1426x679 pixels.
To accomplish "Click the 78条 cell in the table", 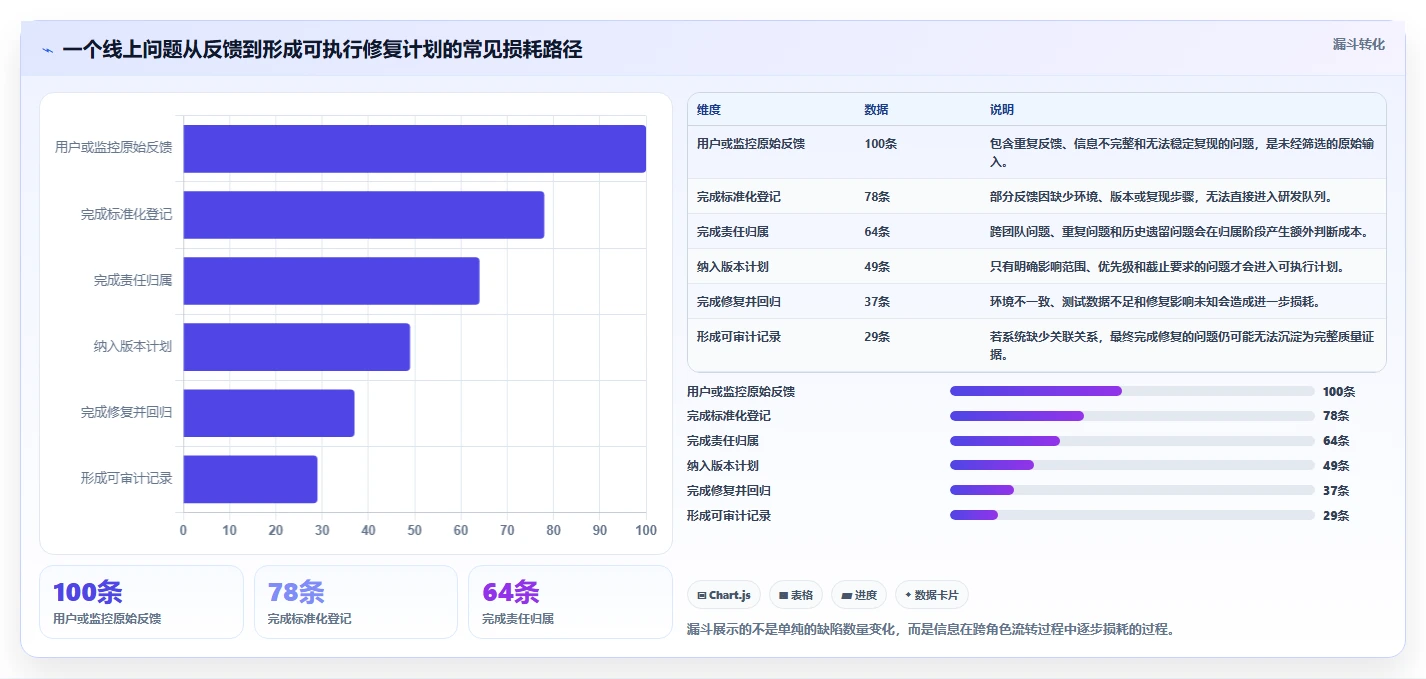I will pos(877,197).
